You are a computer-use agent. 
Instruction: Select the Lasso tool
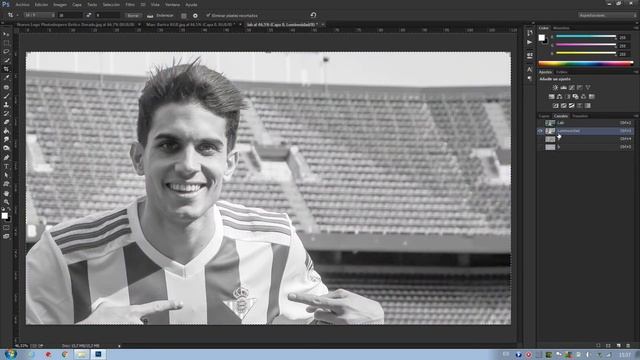[x=6, y=52]
